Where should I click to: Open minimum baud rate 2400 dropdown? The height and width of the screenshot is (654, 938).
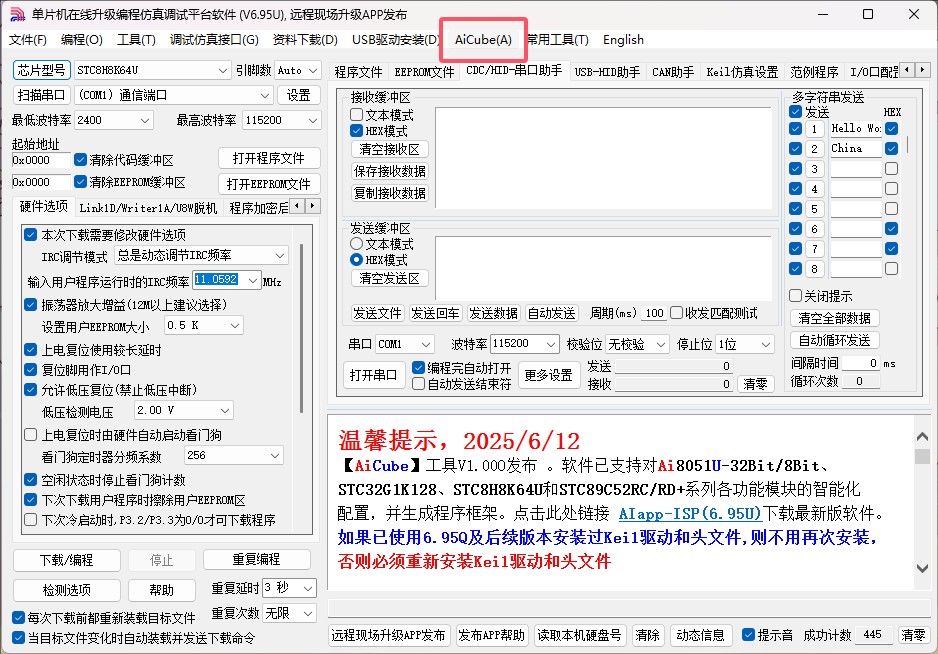145,120
